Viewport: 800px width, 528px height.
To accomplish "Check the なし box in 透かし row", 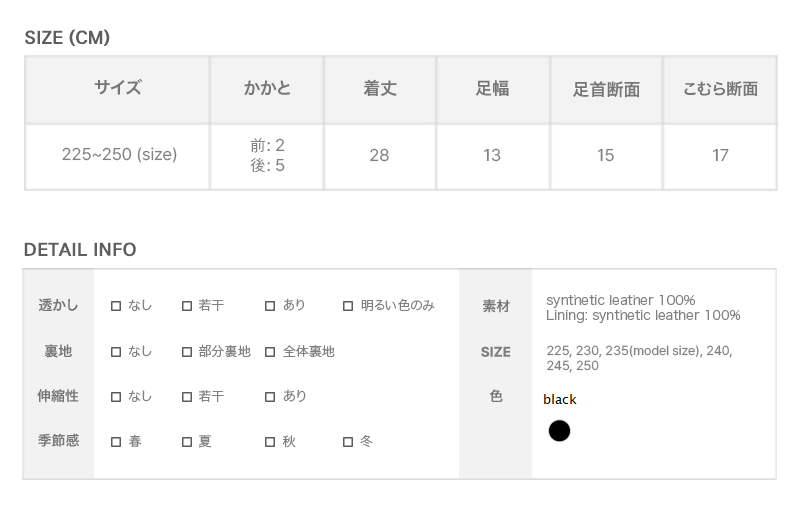I will (116, 306).
